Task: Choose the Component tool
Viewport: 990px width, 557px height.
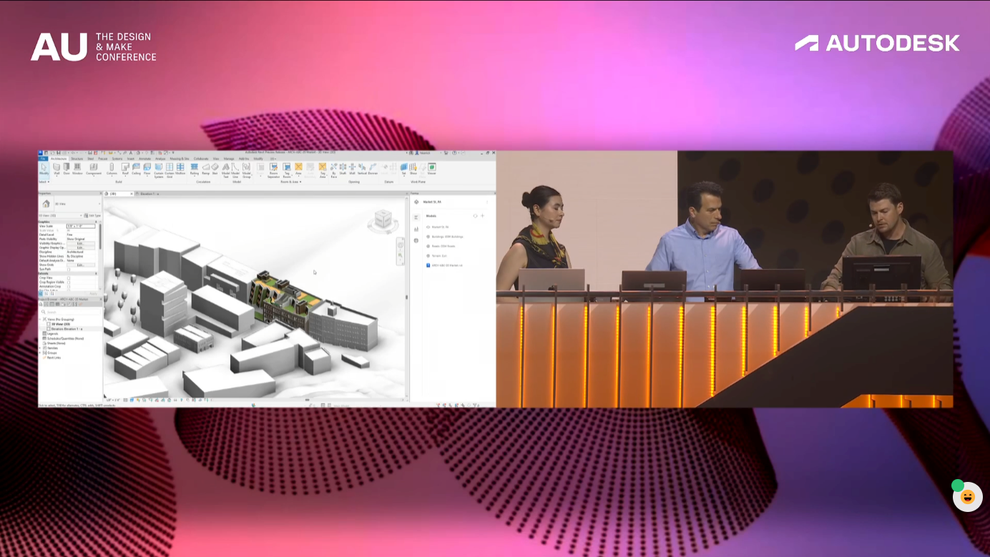Action: tap(93, 169)
